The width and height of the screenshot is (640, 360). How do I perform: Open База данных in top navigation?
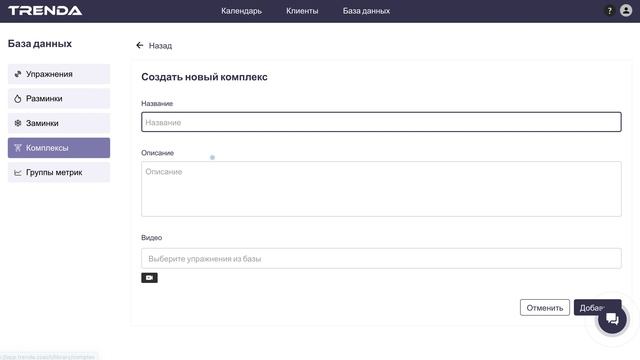(x=366, y=11)
